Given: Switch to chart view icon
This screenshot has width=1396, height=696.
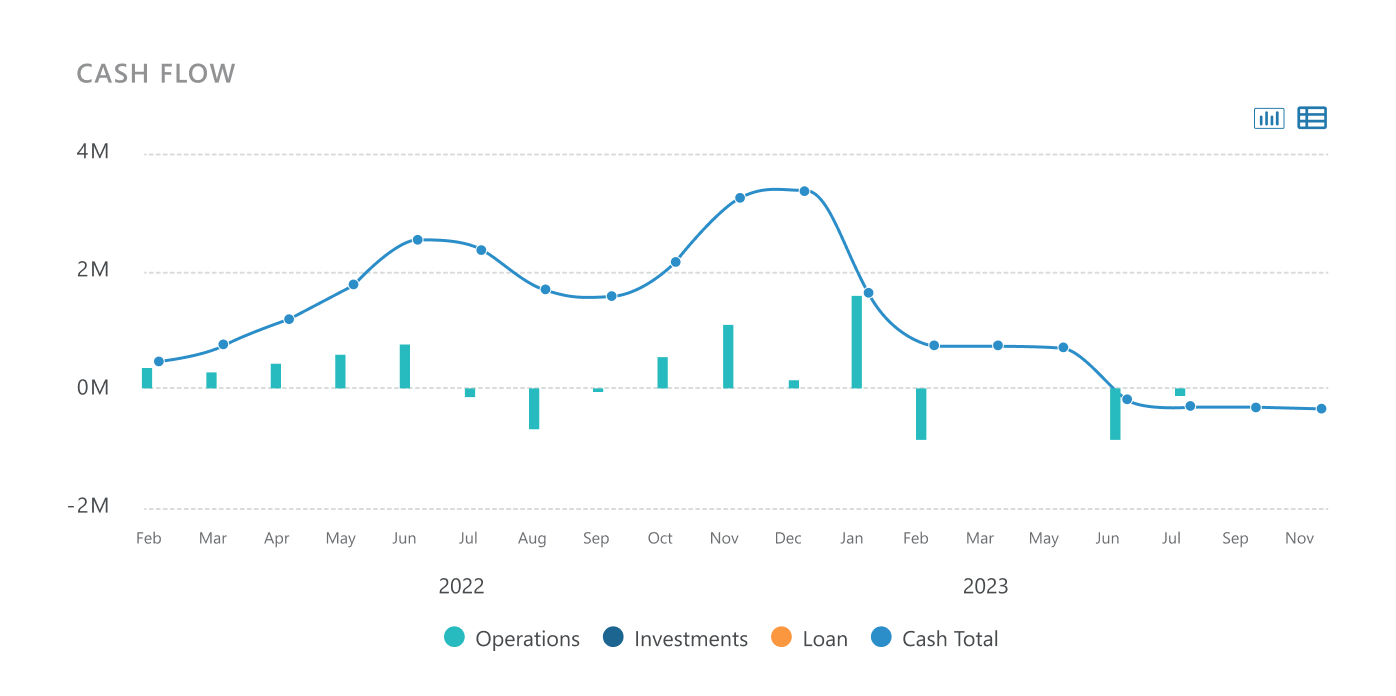Looking at the screenshot, I should [x=1269, y=118].
